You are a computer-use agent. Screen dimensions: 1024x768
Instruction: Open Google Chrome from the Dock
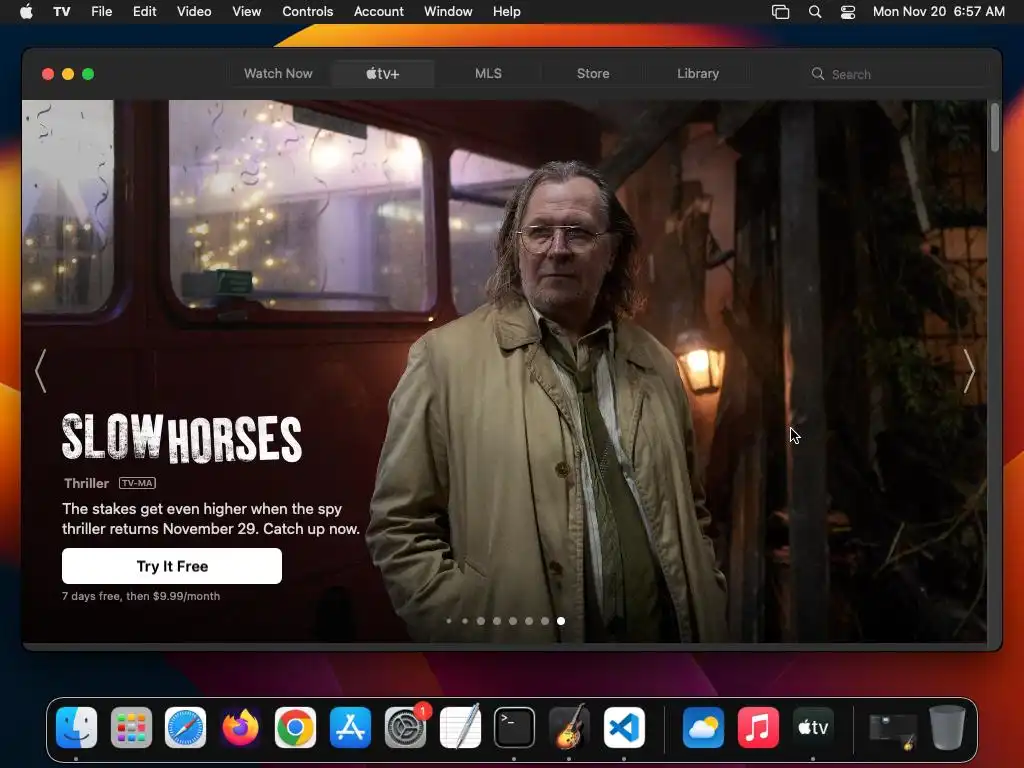click(295, 727)
